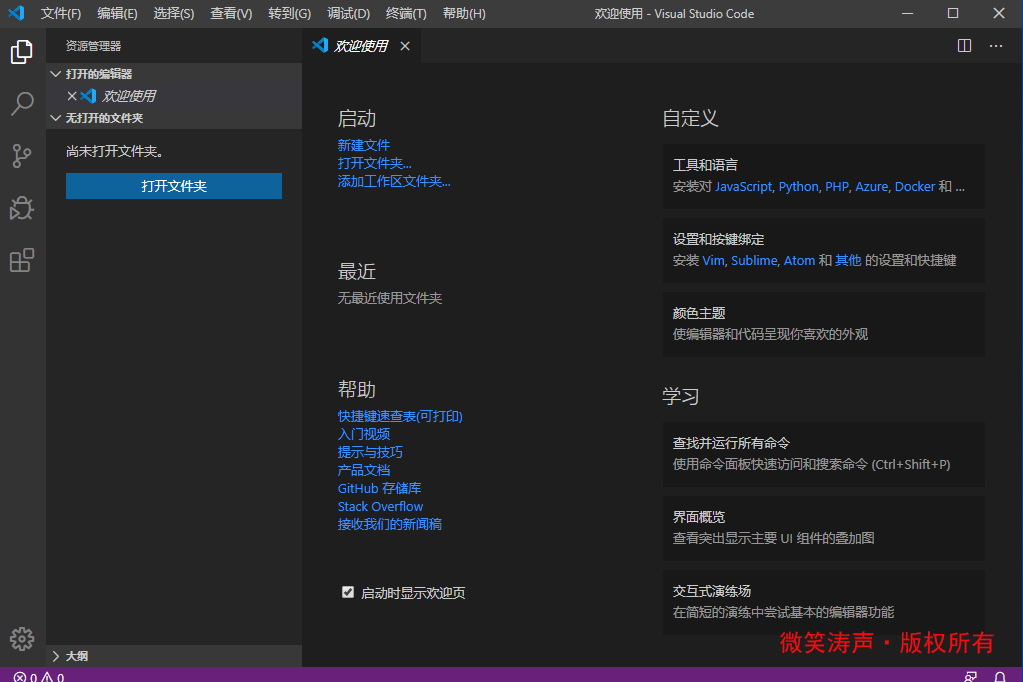Image resolution: width=1023 pixels, height=682 pixels.
Task: Click the 尚未打开文件夹。 message
Action: [114, 151]
